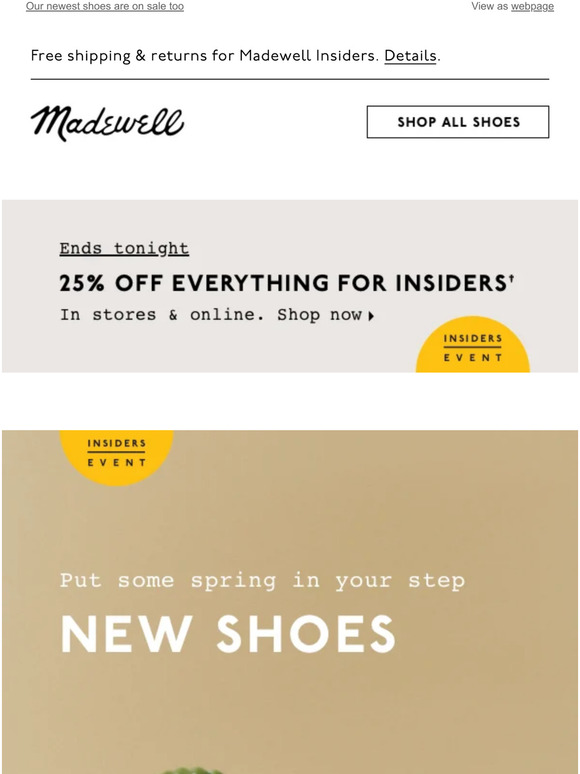Click the NEW SHOES headline
The width and height of the screenshot is (580, 774).
[228, 634]
